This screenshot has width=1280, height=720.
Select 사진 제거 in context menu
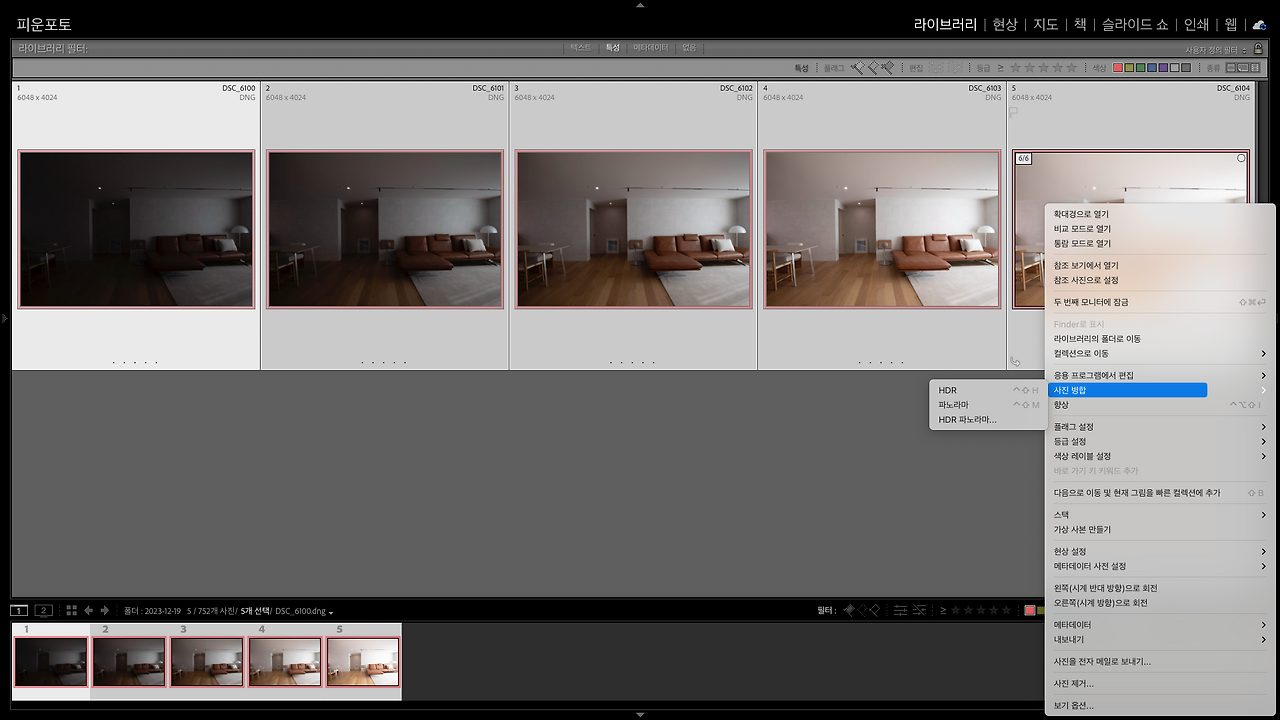click(1160, 684)
